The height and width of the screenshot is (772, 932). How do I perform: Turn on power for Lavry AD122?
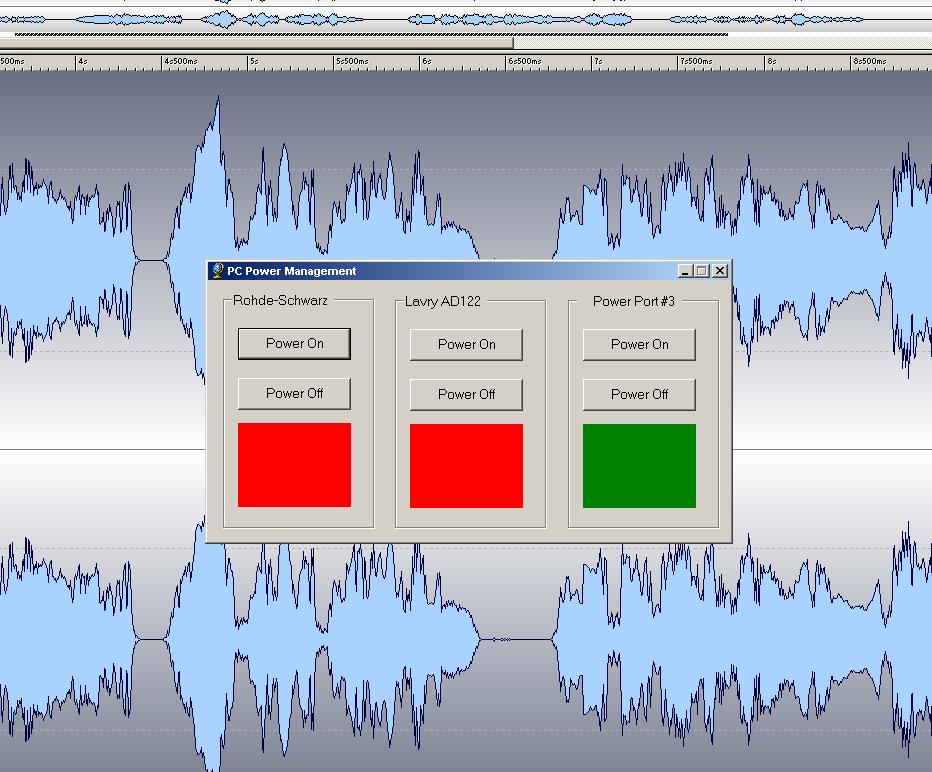tap(467, 345)
